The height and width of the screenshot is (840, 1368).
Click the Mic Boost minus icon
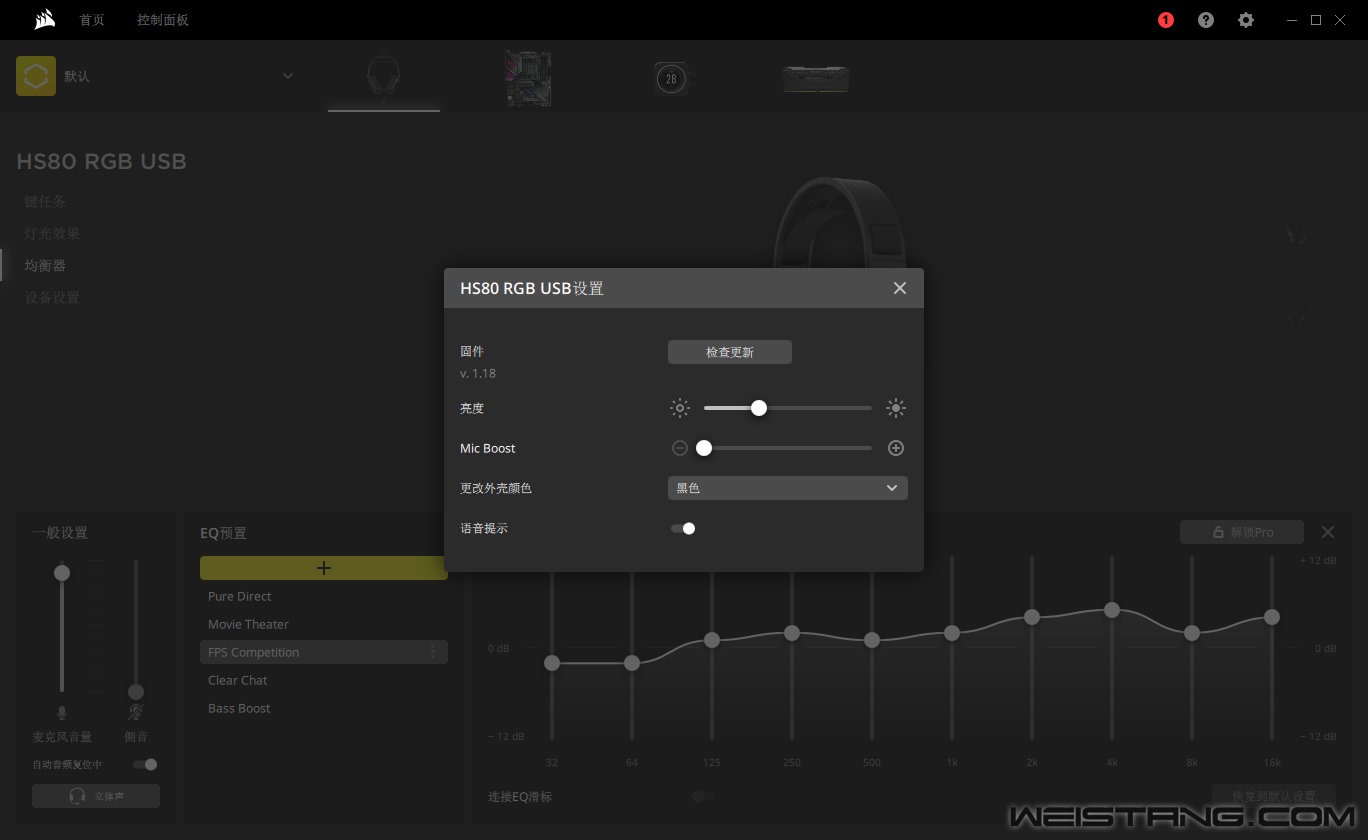[x=680, y=448]
